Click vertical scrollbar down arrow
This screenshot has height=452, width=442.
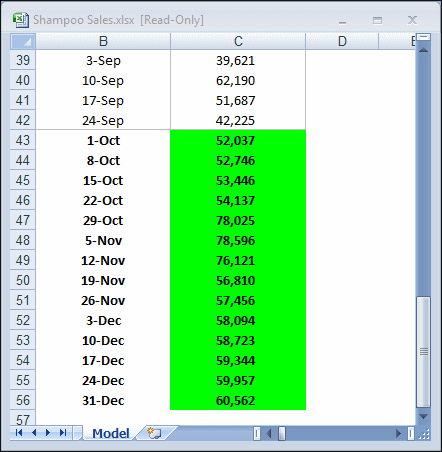click(424, 416)
